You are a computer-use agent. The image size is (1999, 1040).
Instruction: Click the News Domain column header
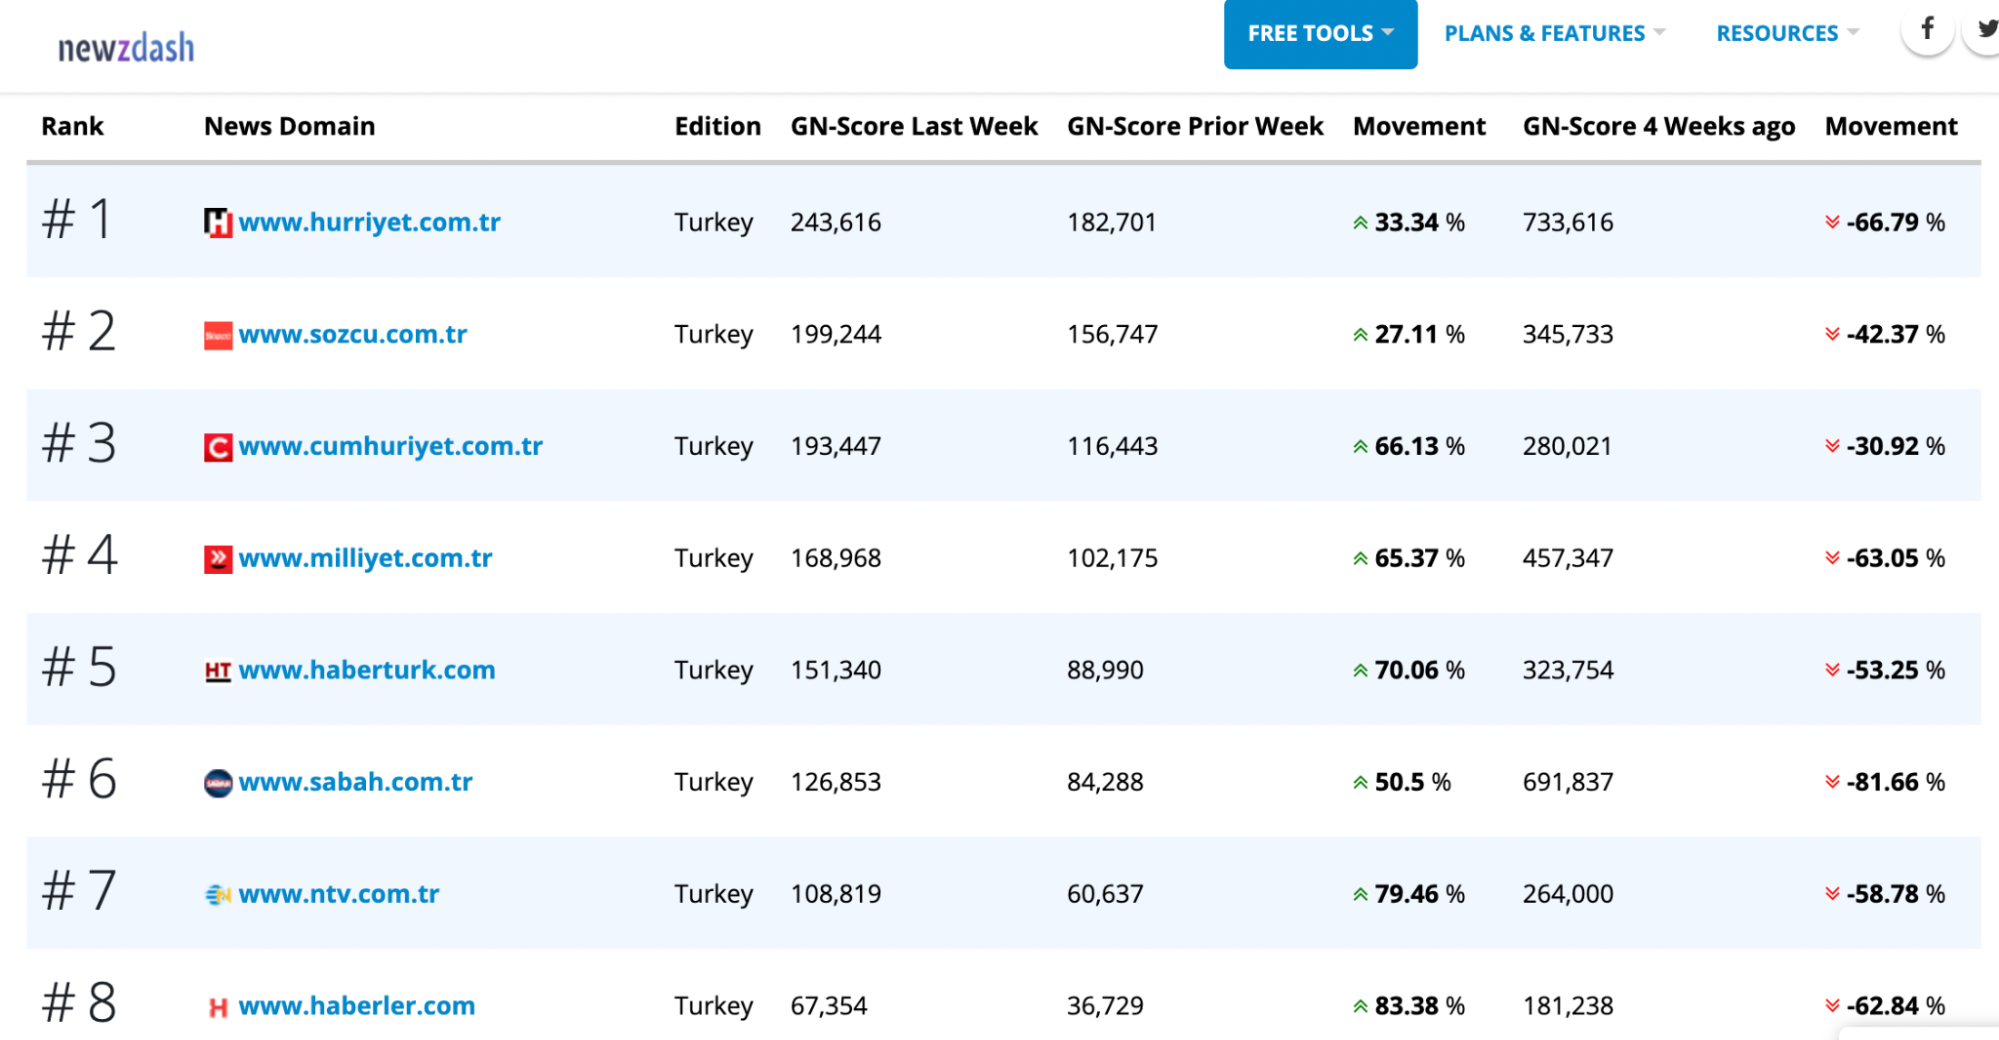coord(289,126)
